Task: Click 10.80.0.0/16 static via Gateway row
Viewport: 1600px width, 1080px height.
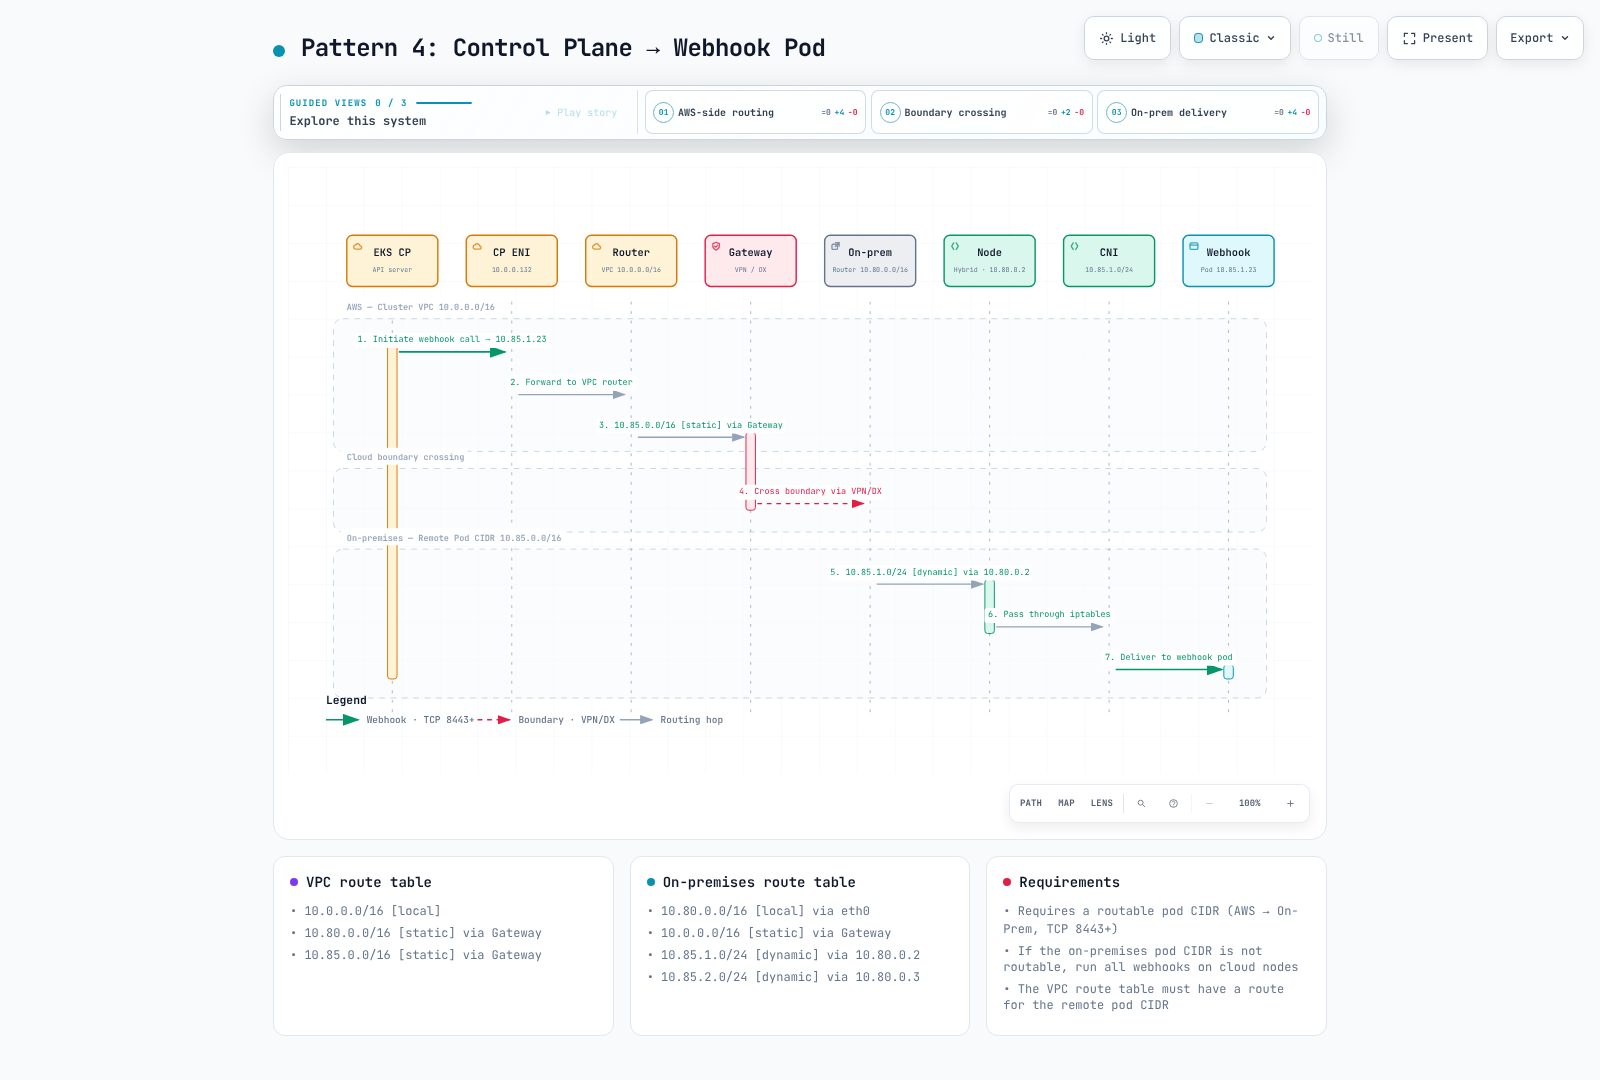Action: (x=422, y=933)
